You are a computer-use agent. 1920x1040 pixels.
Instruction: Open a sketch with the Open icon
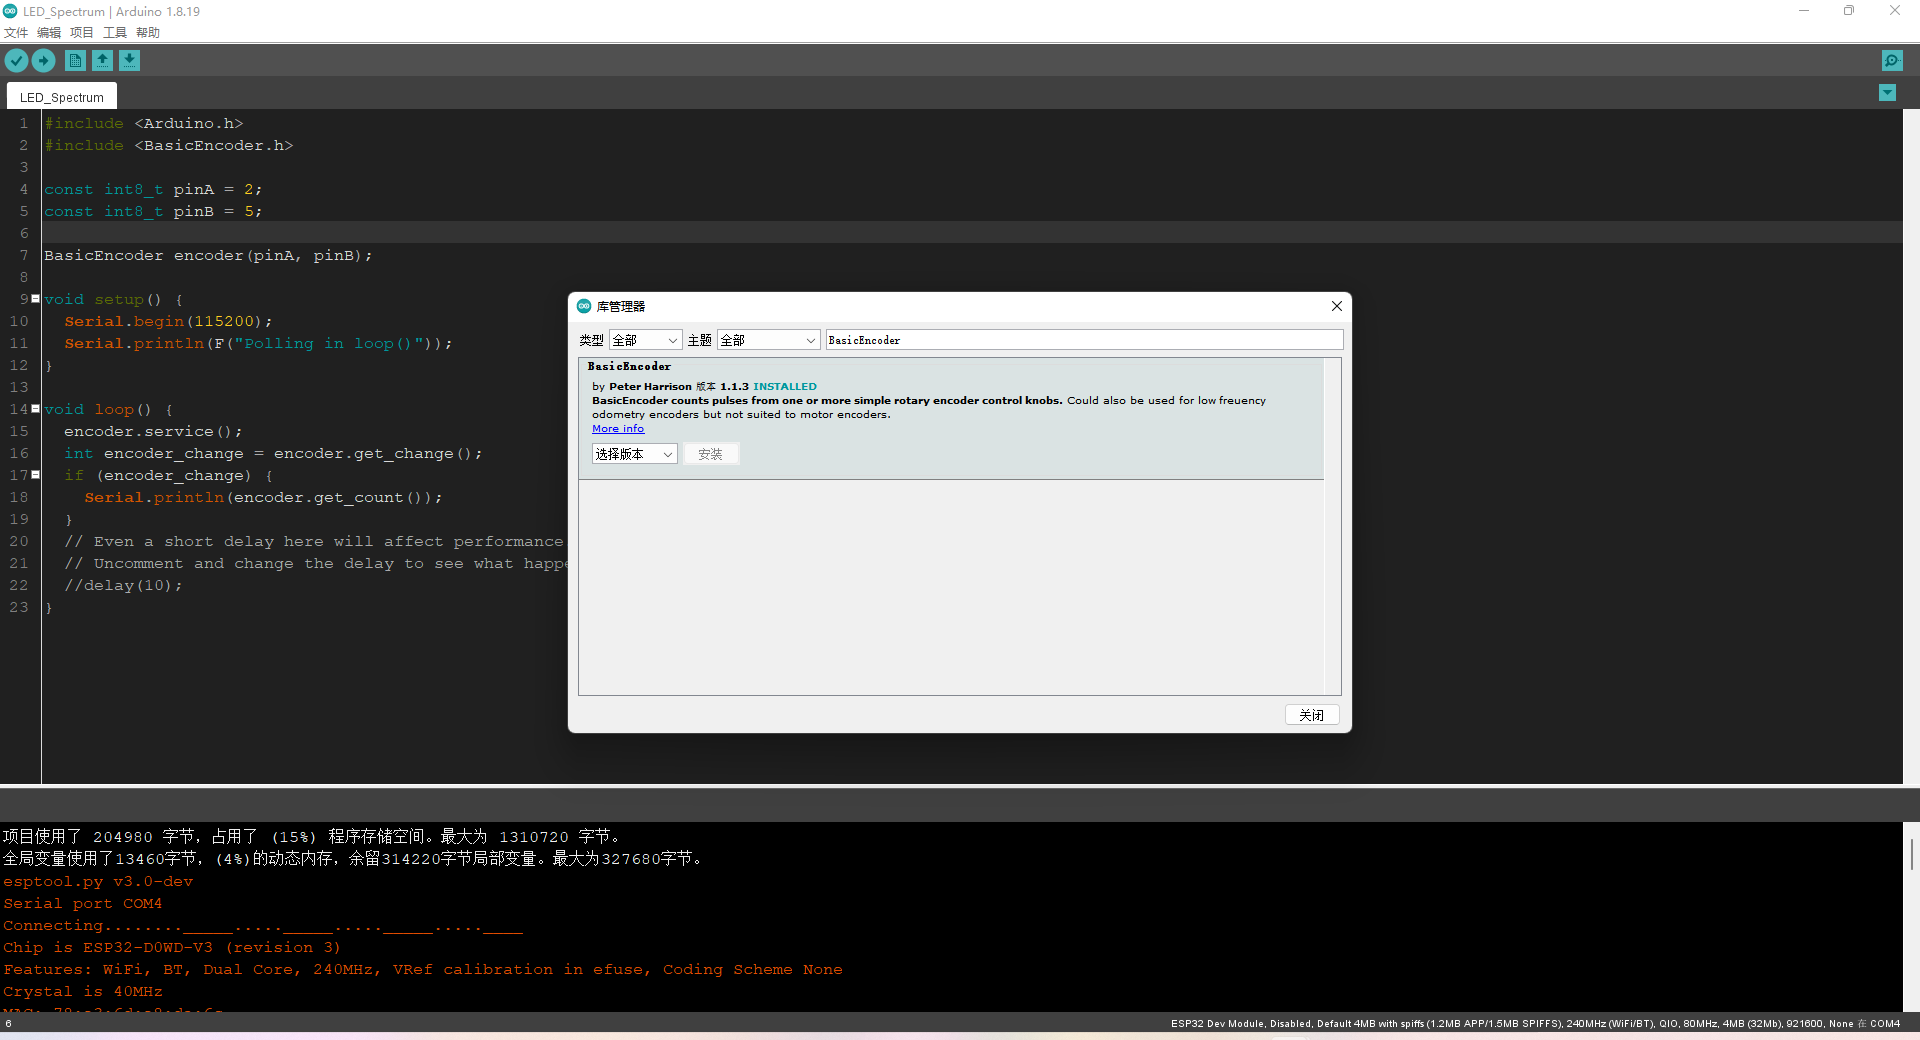(x=102, y=61)
